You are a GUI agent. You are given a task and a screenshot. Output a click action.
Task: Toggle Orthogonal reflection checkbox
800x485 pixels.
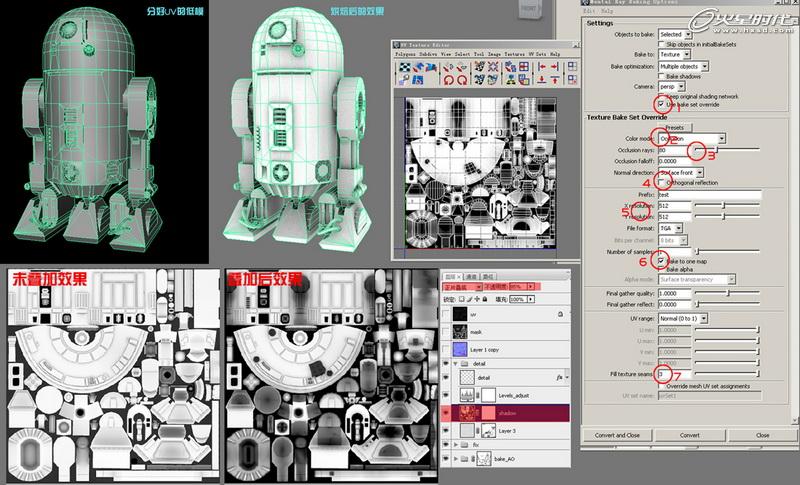(661, 183)
